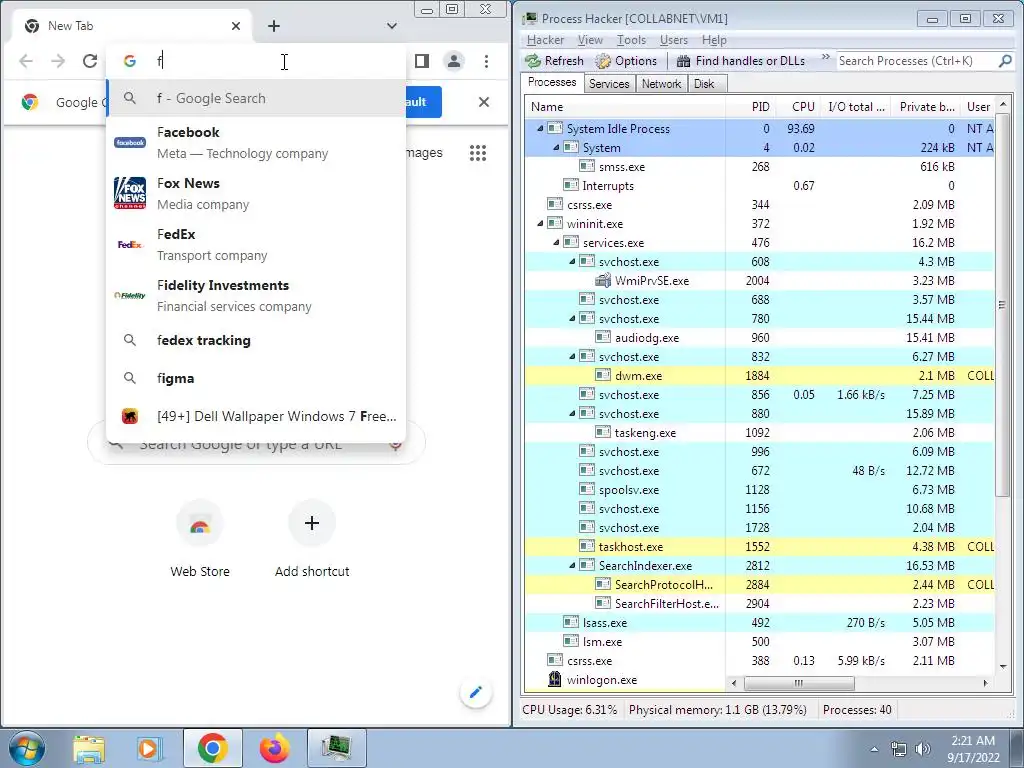Dismiss the default browser info bar
The image size is (1024, 768).
click(483, 102)
